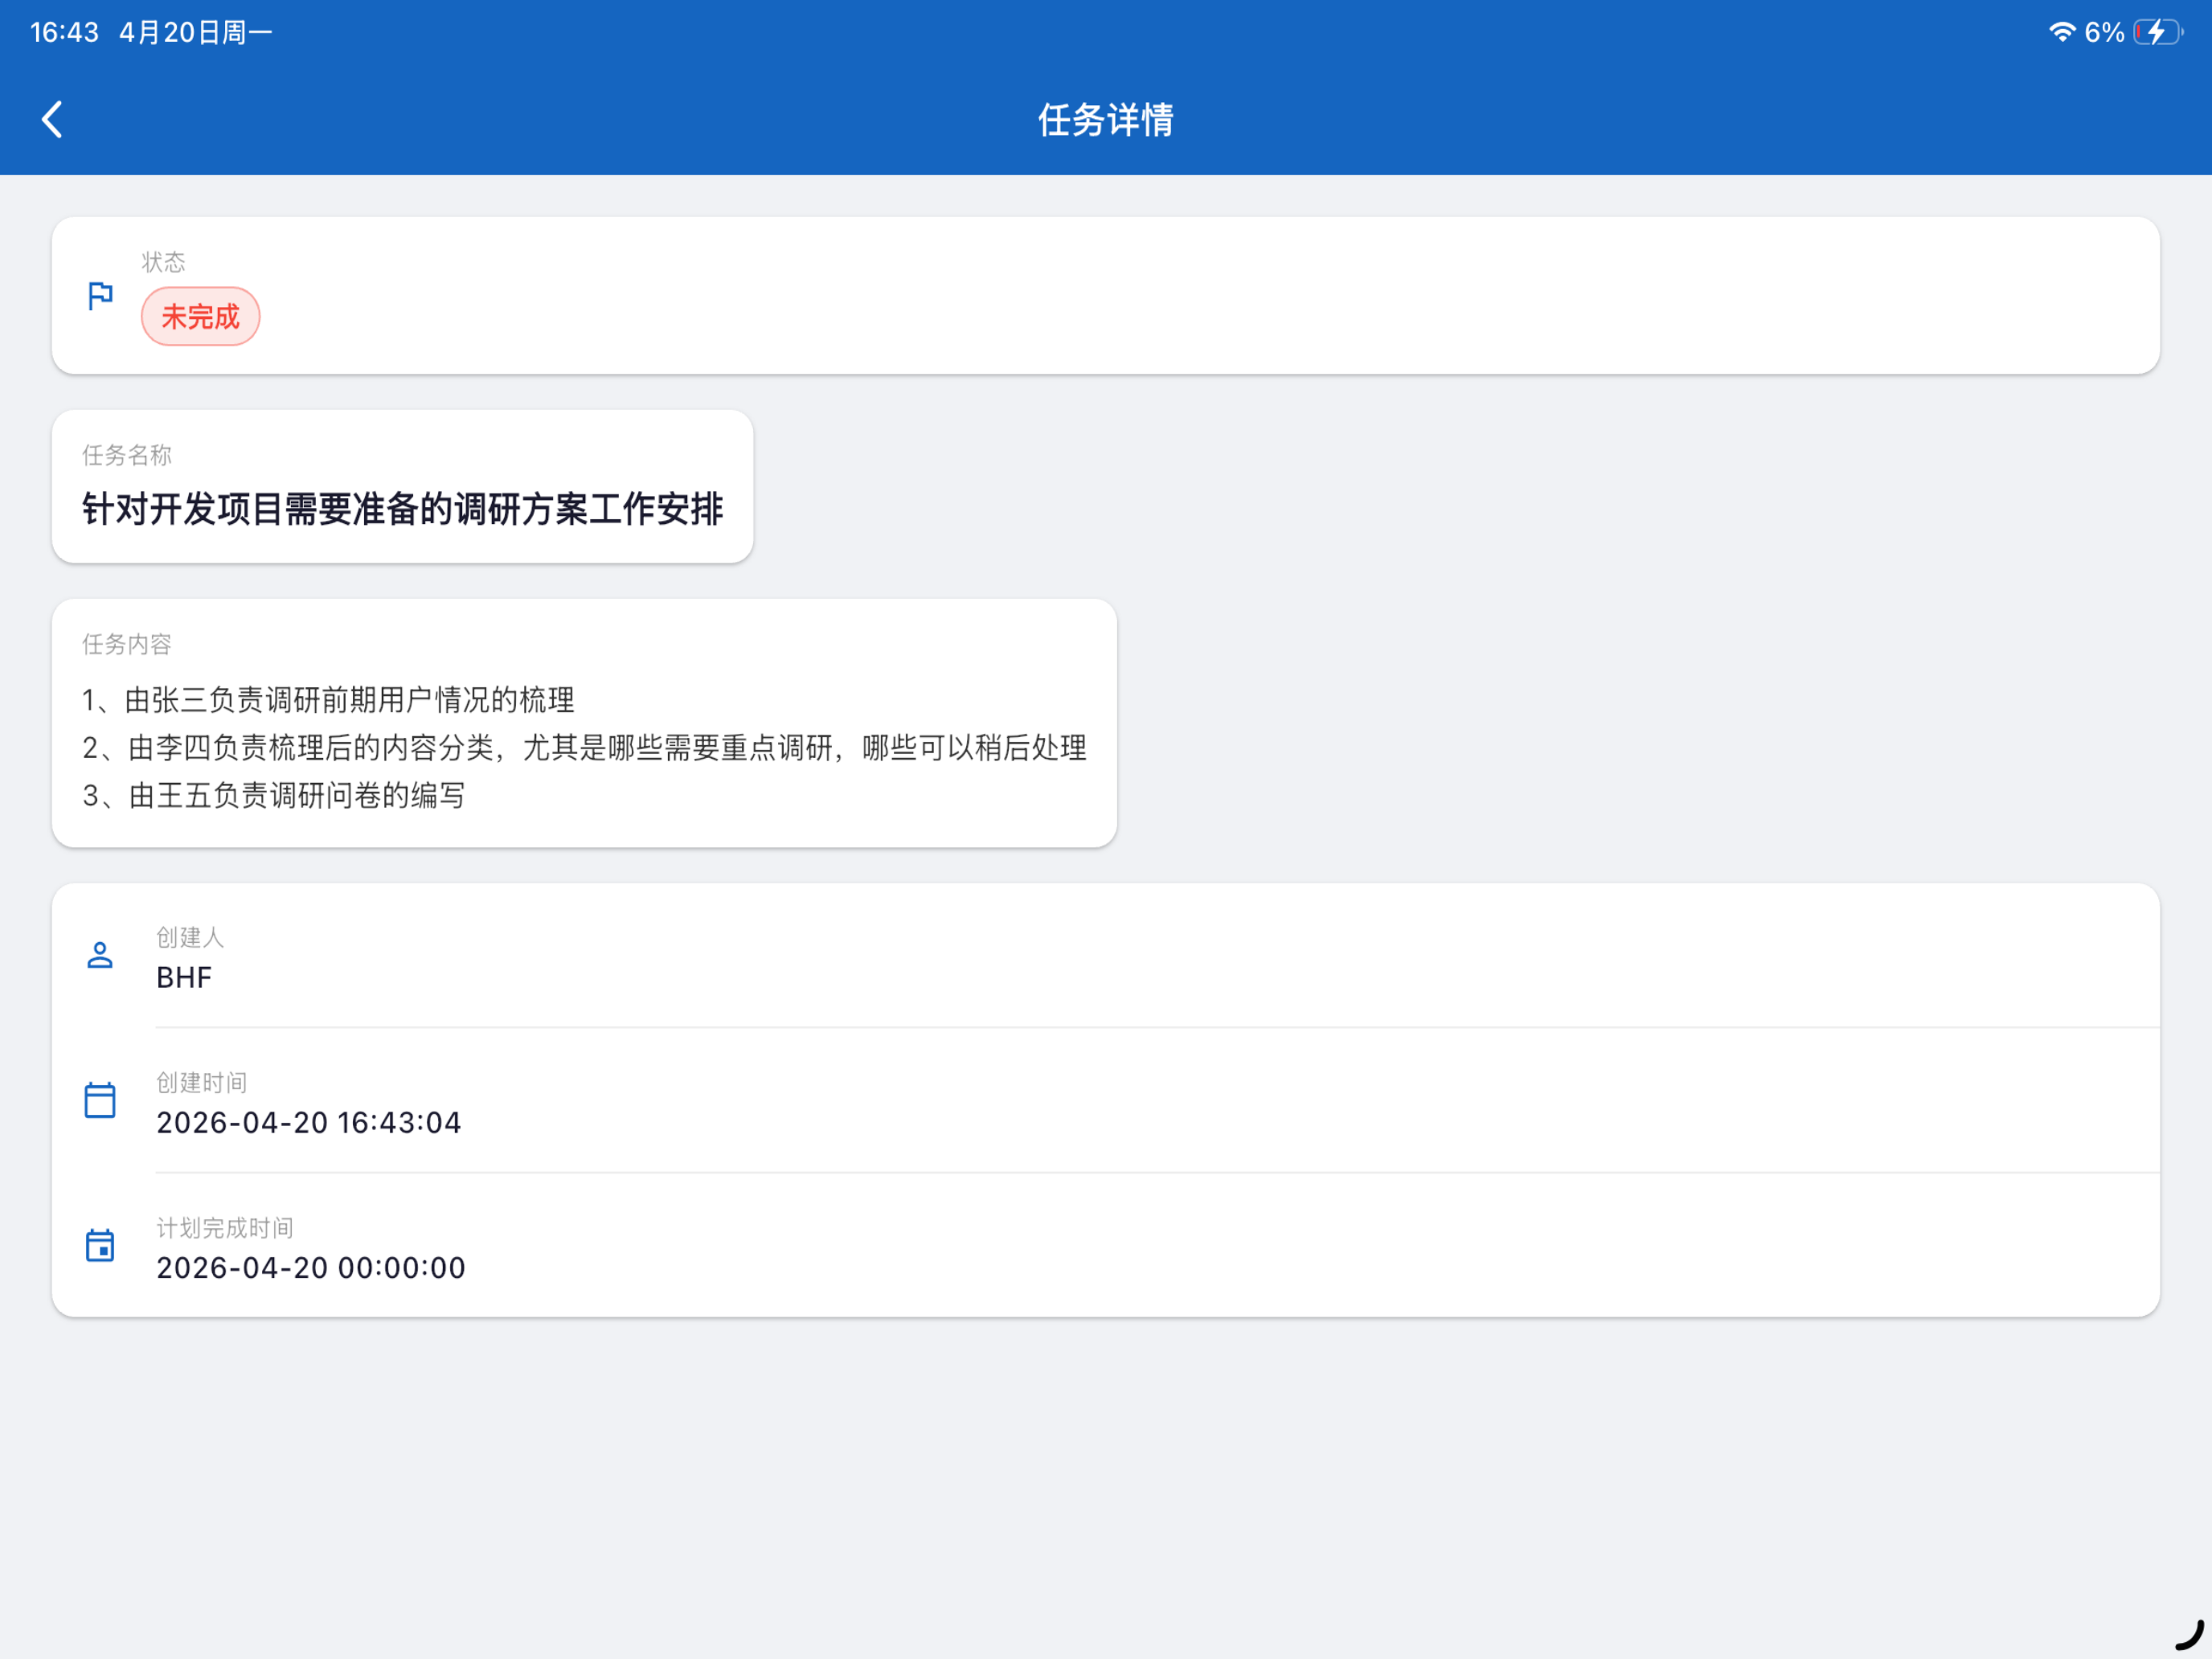
Task: Click the planned completion calendar icon
Action: pyautogui.click(x=100, y=1245)
